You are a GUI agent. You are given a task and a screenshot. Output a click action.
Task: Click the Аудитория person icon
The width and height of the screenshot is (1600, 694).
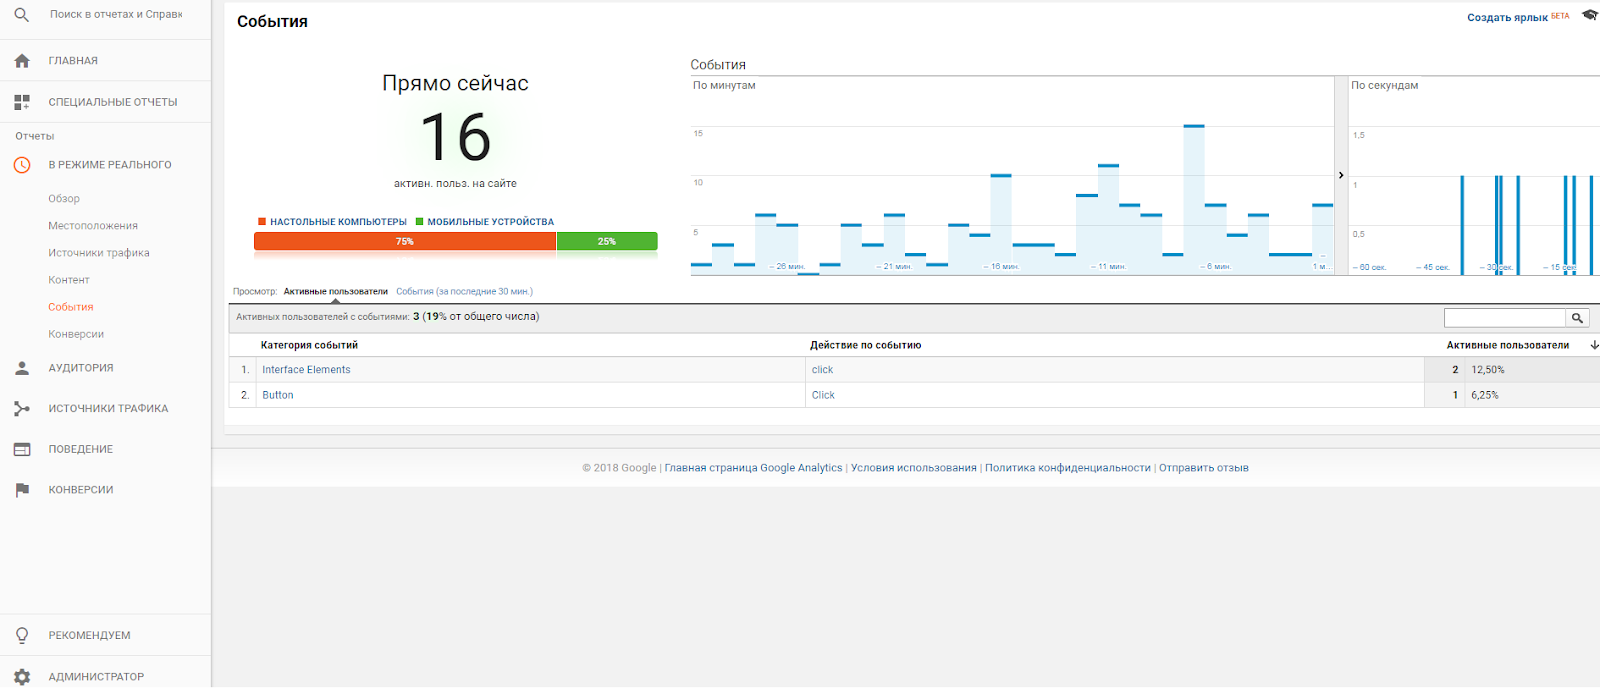click(22, 368)
